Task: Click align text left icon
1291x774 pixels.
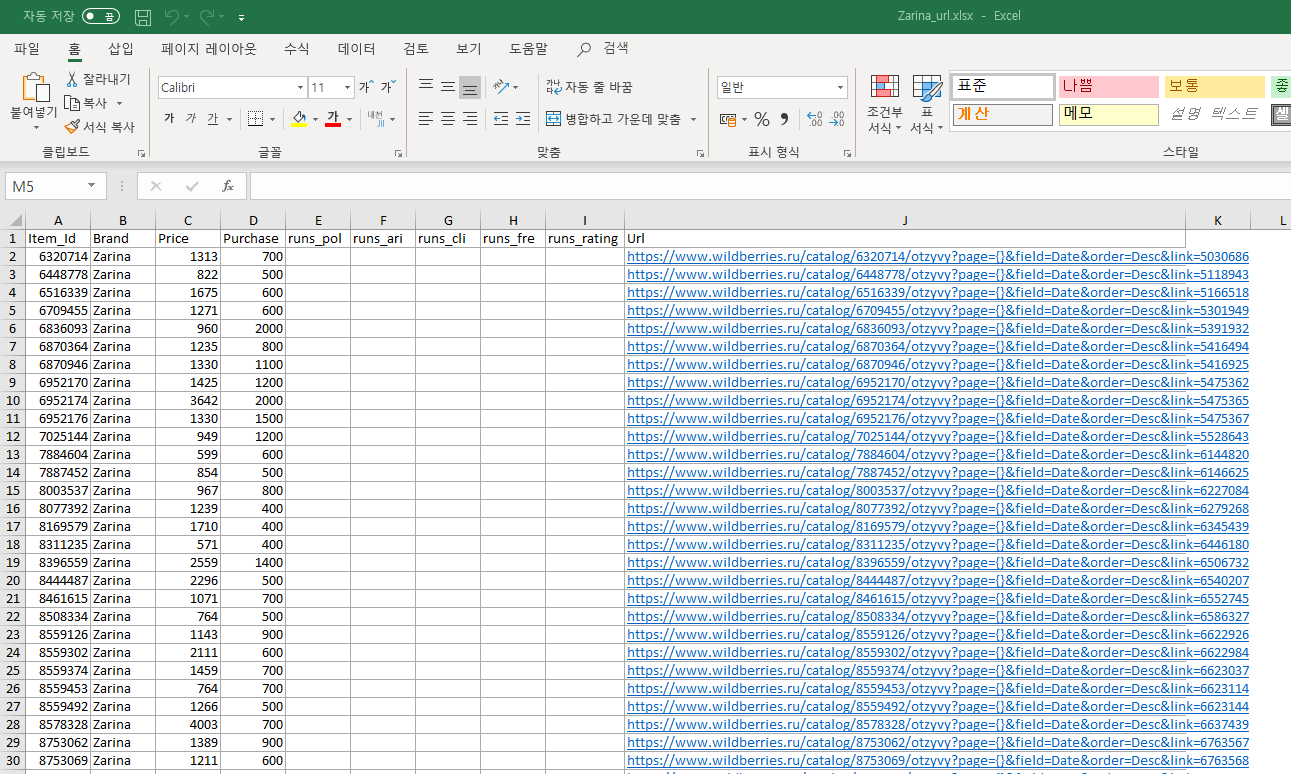Action: pos(426,119)
